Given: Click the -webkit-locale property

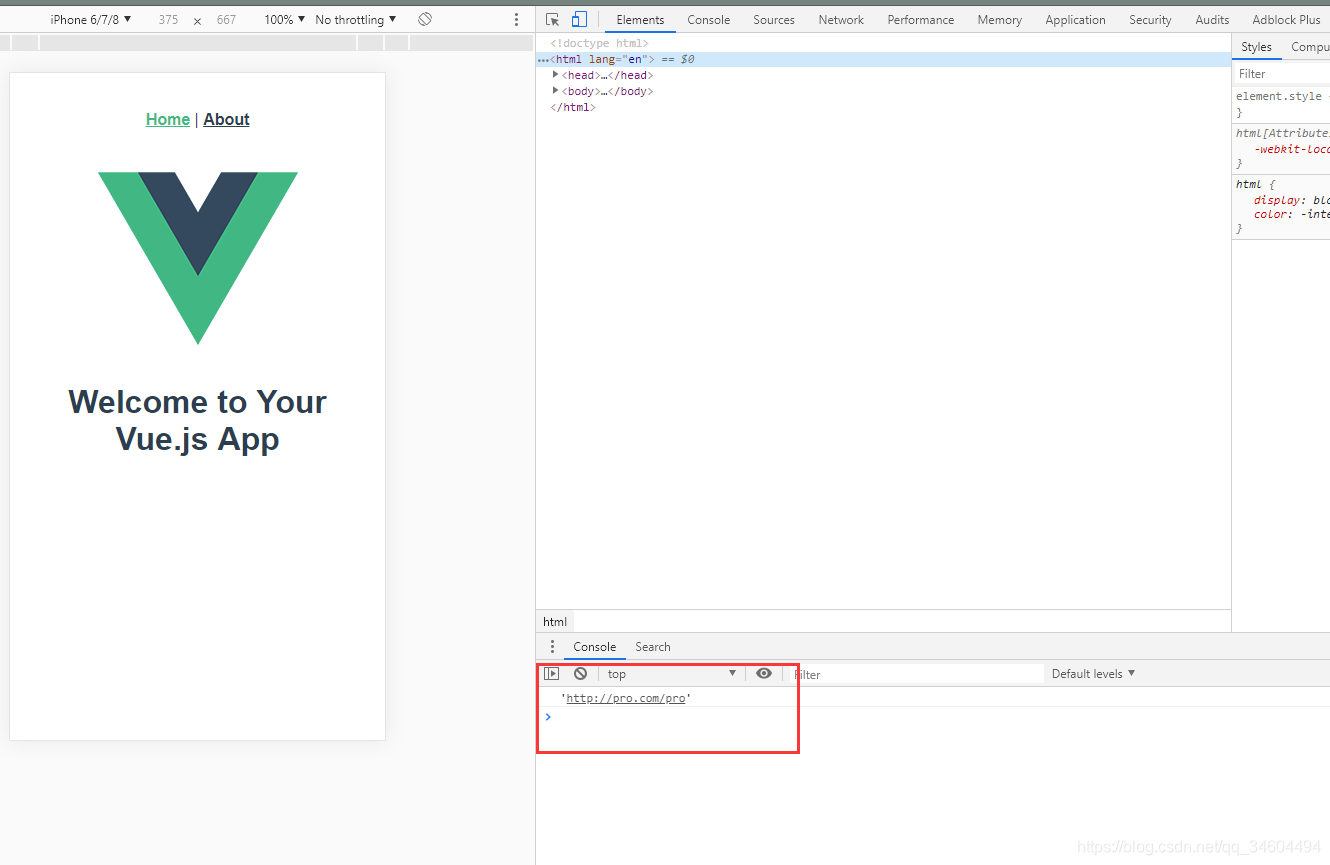Looking at the screenshot, I should point(1291,149).
